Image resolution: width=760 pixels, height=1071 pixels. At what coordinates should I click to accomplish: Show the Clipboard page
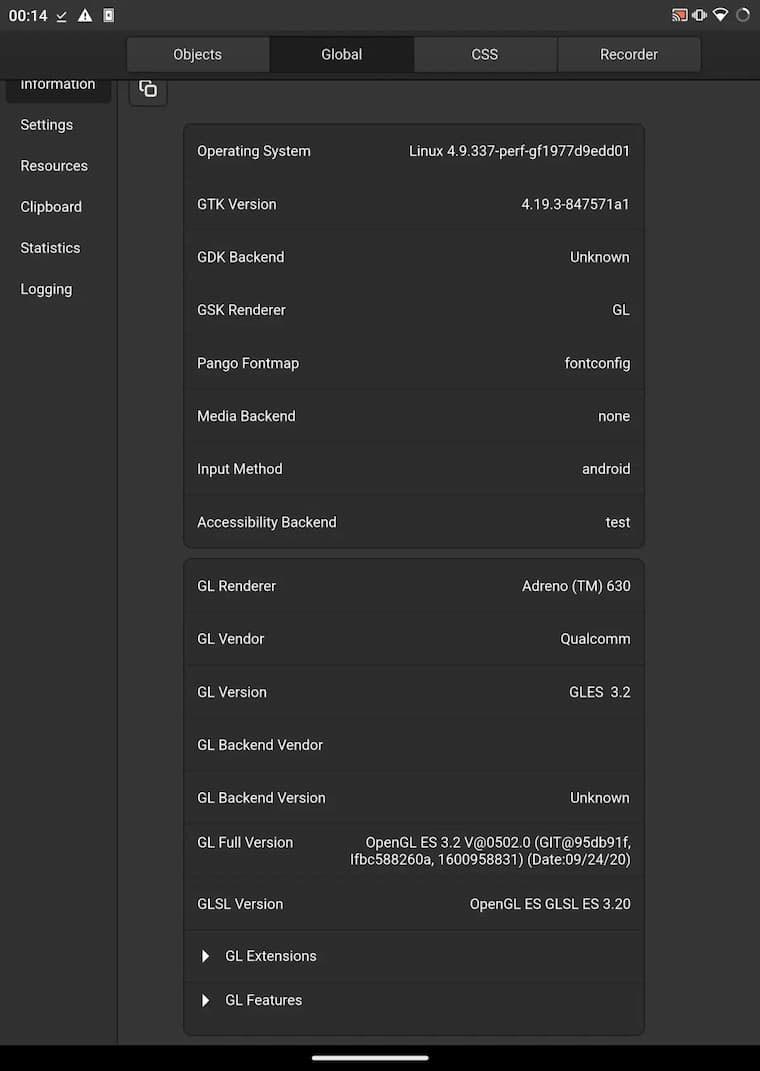pyautogui.click(x=51, y=207)
